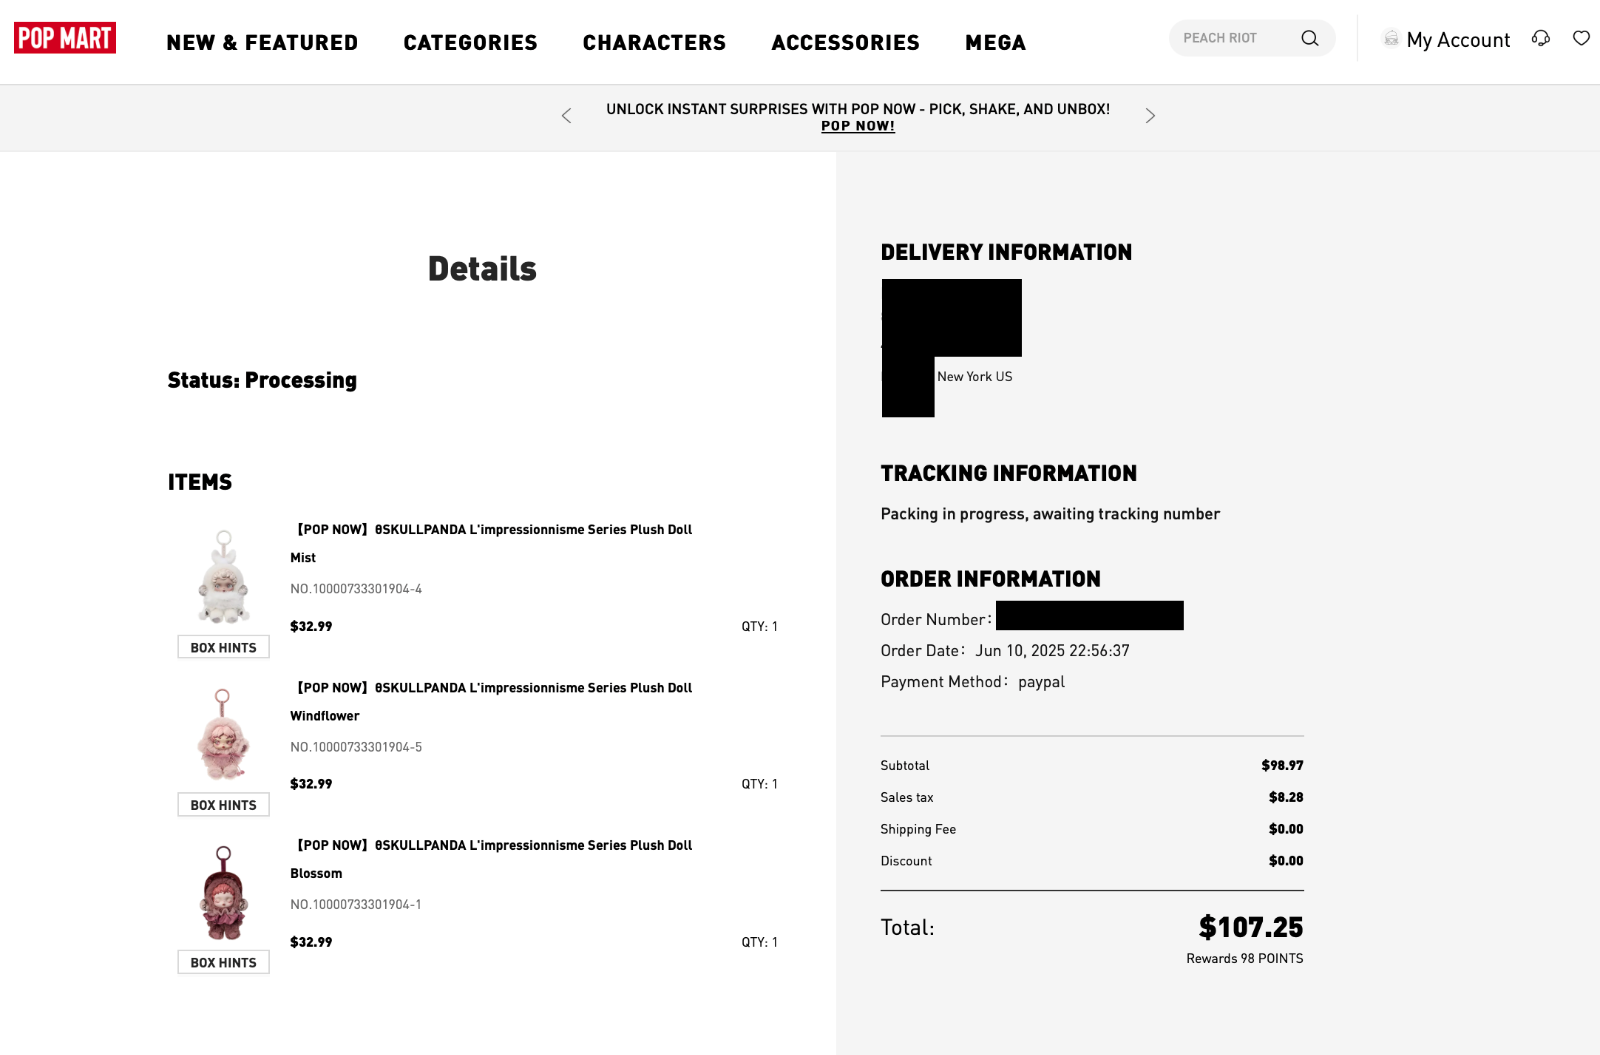The height and width of the screenshot is (1055, 1600).
Task: Open the NEW & FEATURED menu
Action: pos(262,43)
